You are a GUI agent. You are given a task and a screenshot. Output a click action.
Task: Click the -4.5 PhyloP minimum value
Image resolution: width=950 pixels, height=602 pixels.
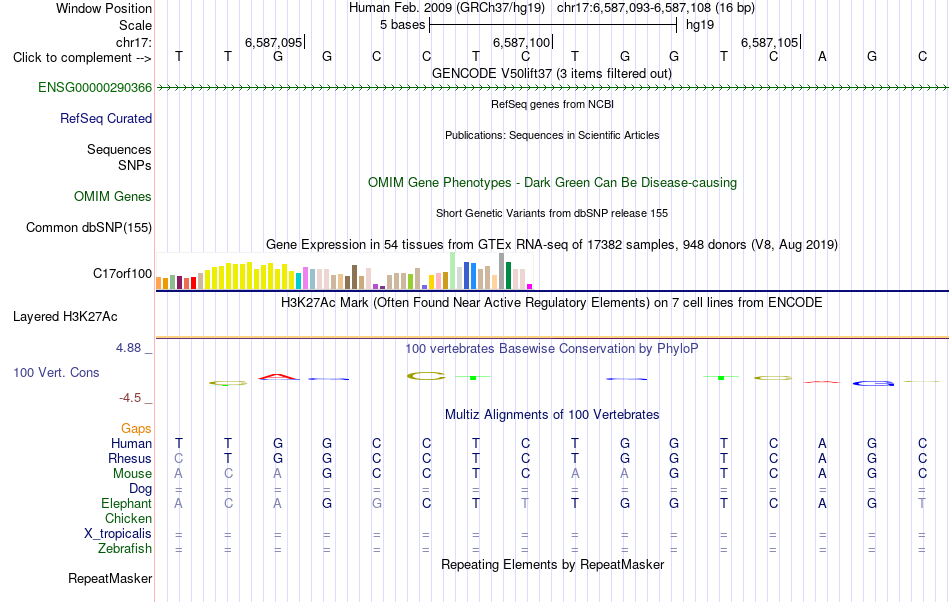coord(130,398)
